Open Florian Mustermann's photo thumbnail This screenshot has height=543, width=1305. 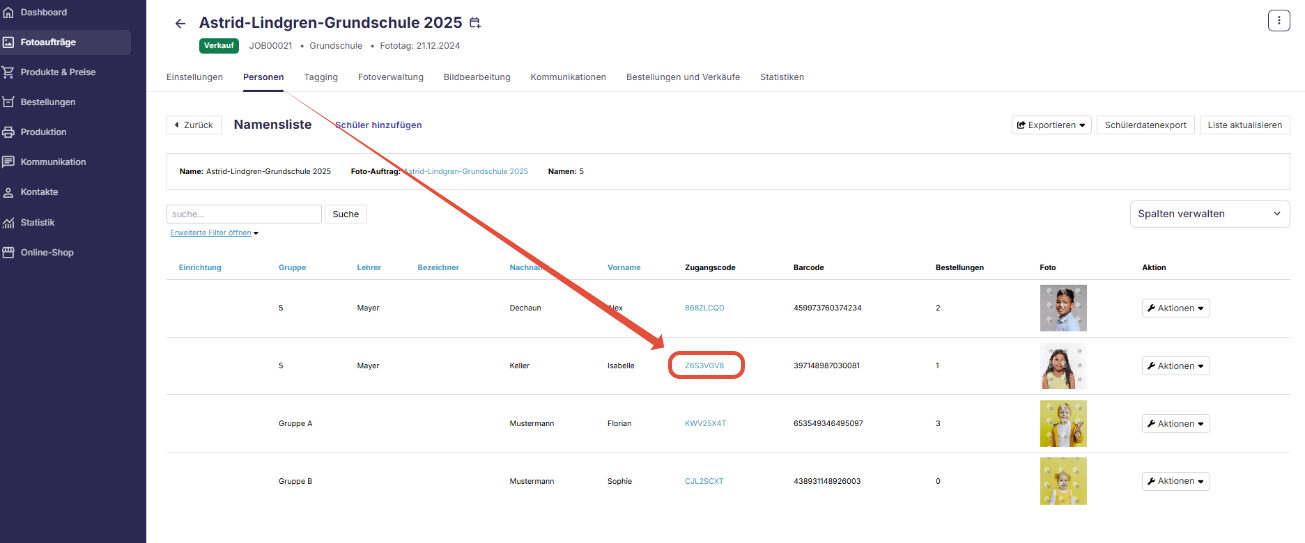click(x=1063, y=423)
